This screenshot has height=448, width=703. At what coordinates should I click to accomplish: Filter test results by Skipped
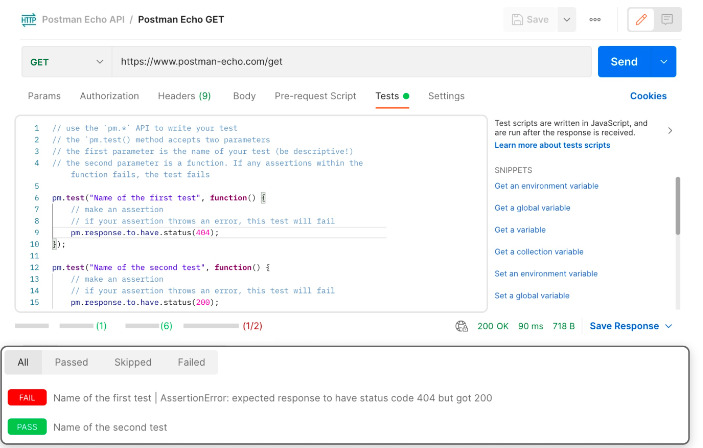tap(133, 362)
